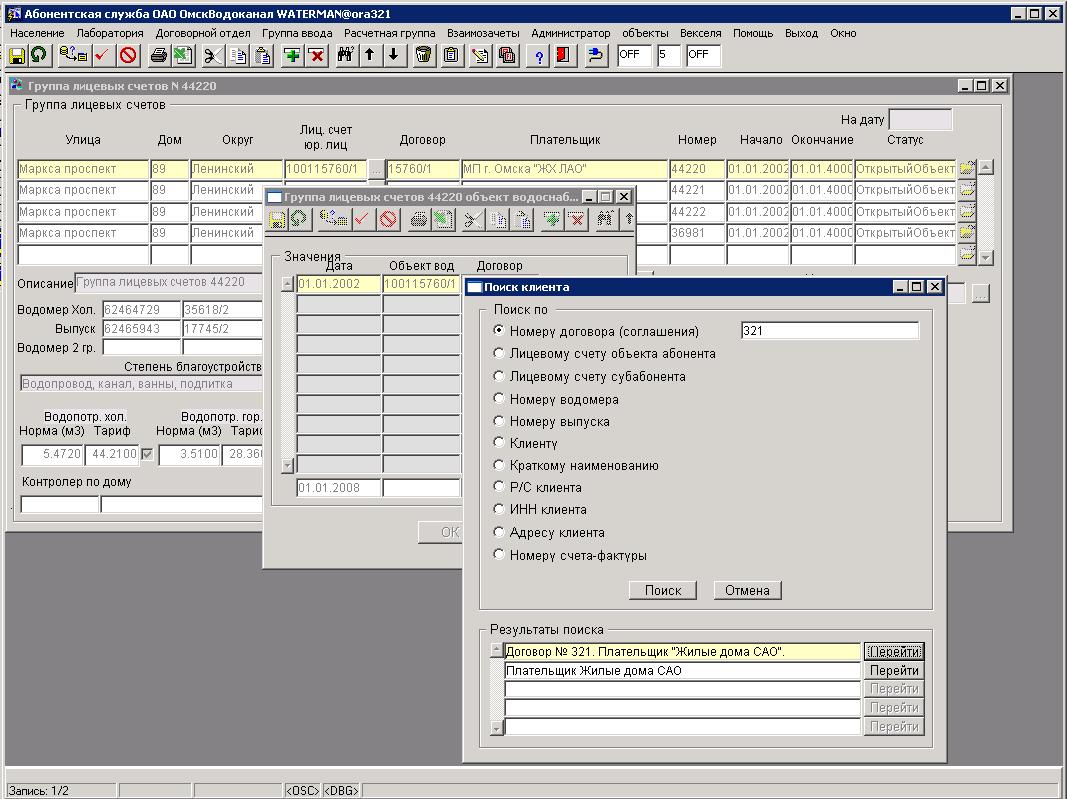Click the Save diskette icon in main toolbar
Viewport: 1067px width, 799px height.
[17, 55]
